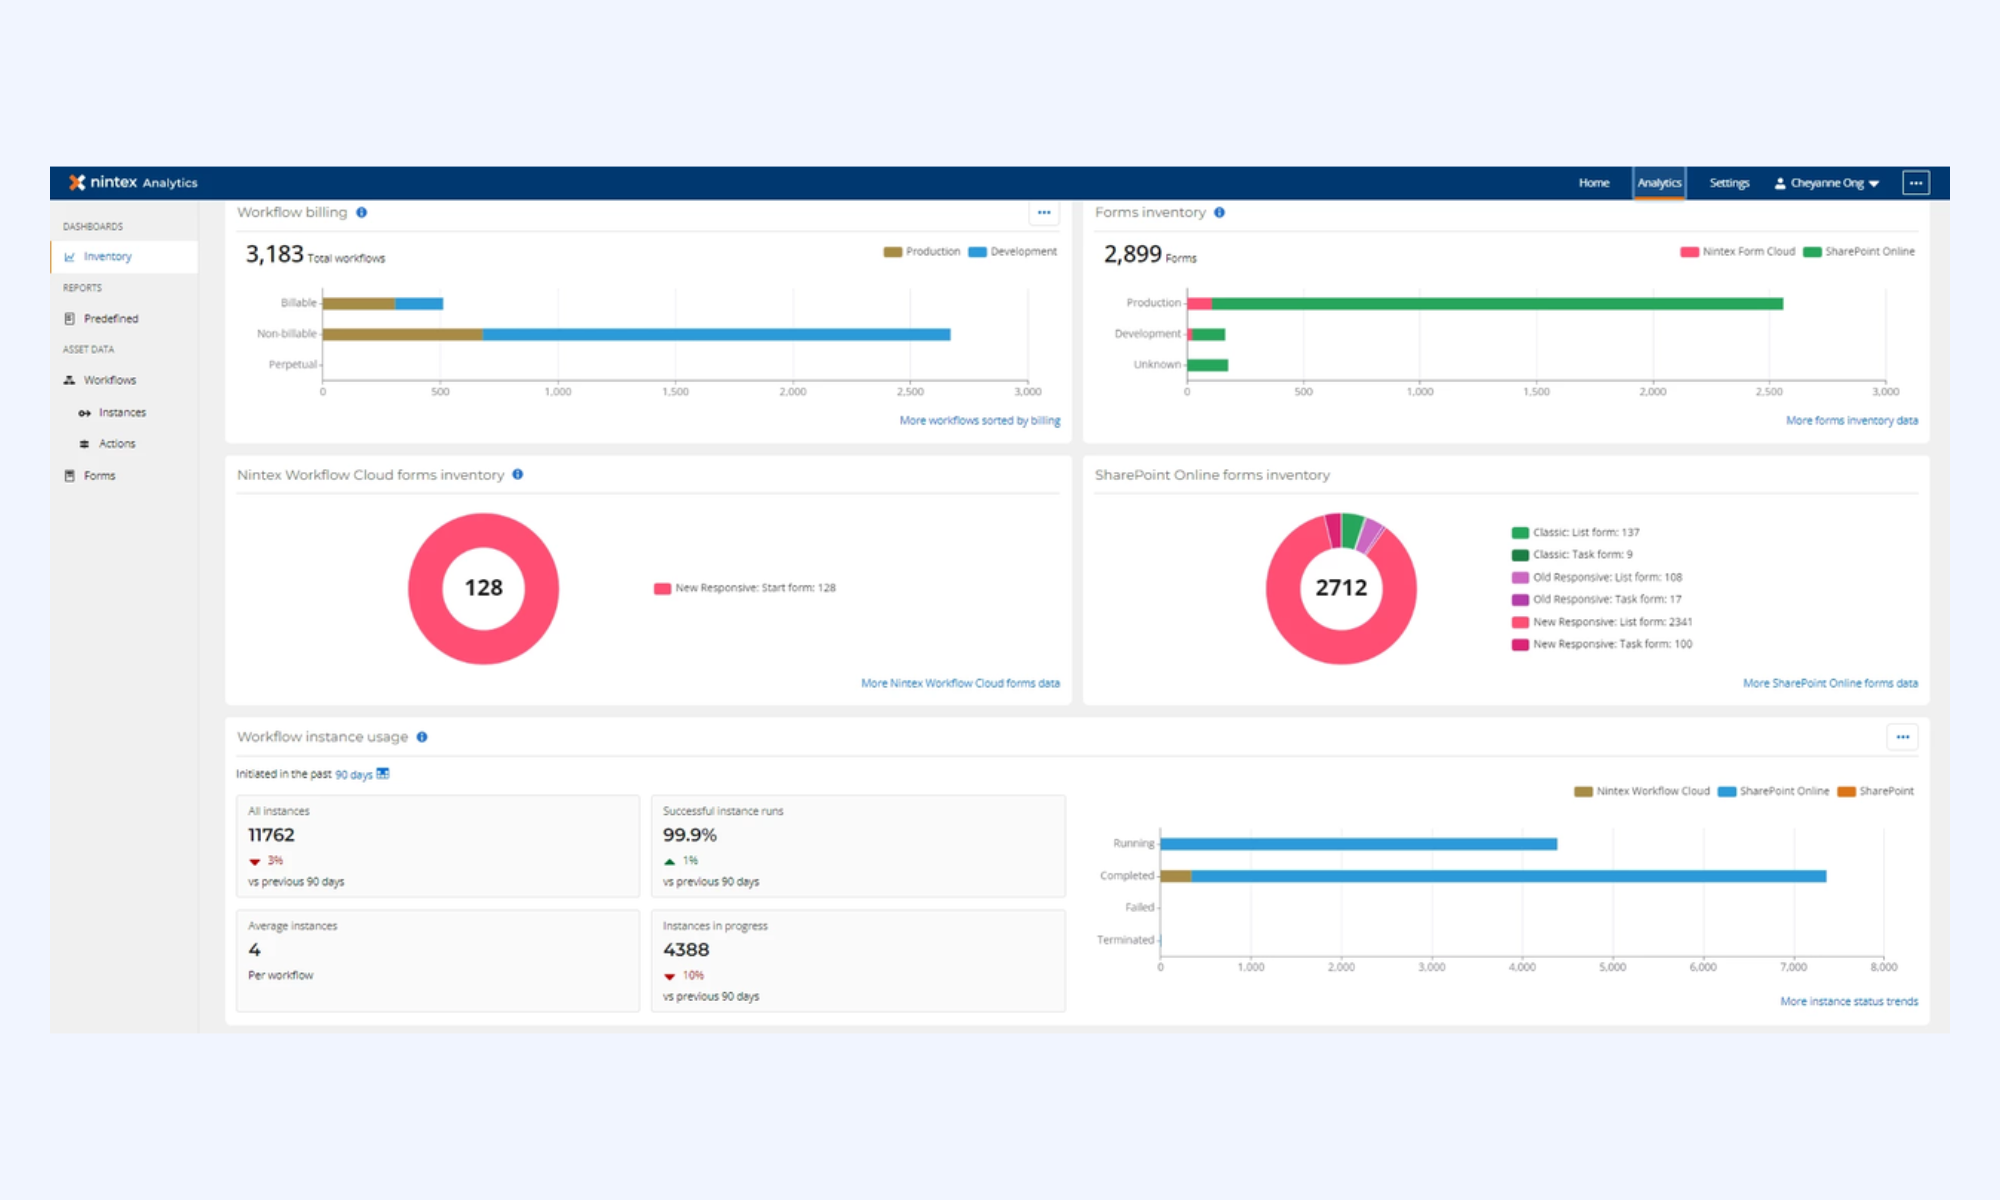Screen dimensions: 2000x1200
Task: Show info for Workflow billing
Action: click(362, 212)
